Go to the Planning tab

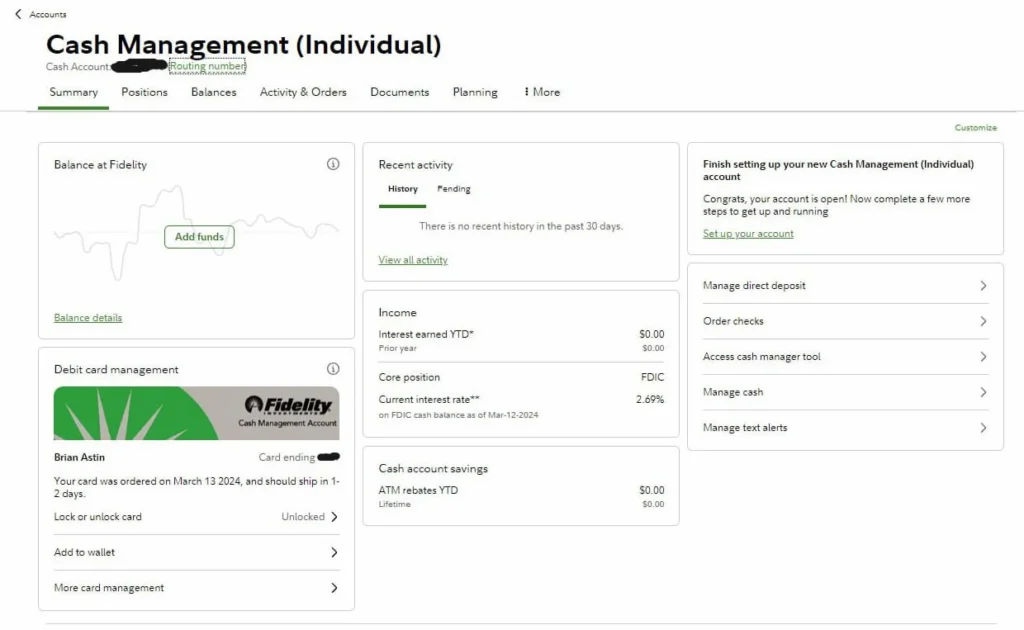point(475,92)
